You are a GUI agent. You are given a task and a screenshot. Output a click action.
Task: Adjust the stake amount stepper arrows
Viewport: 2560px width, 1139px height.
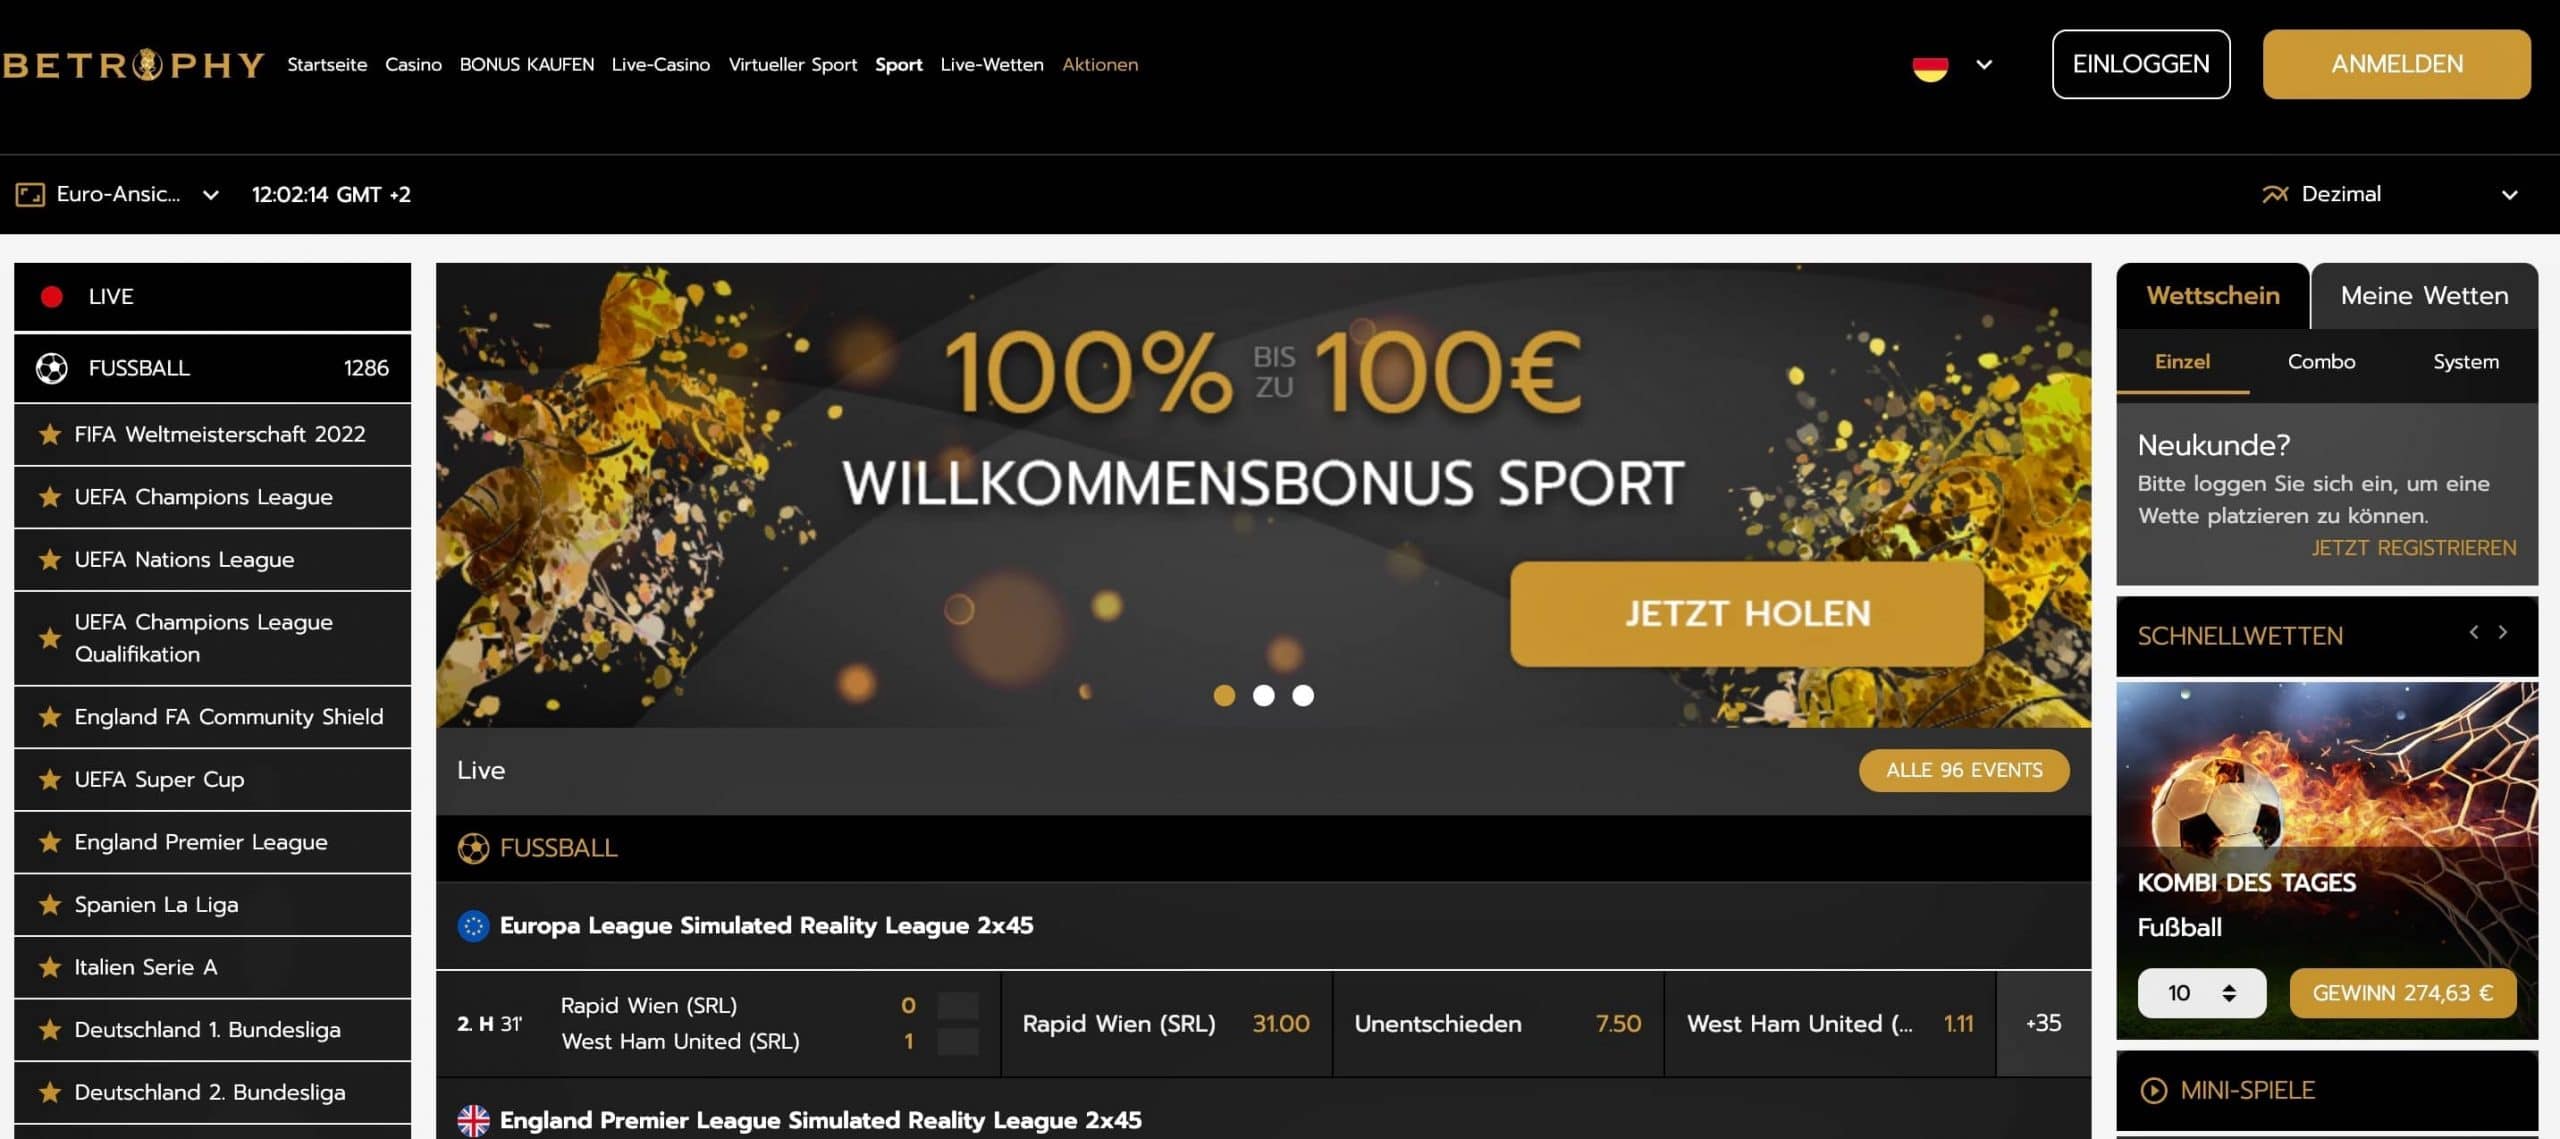[2229, 993]
